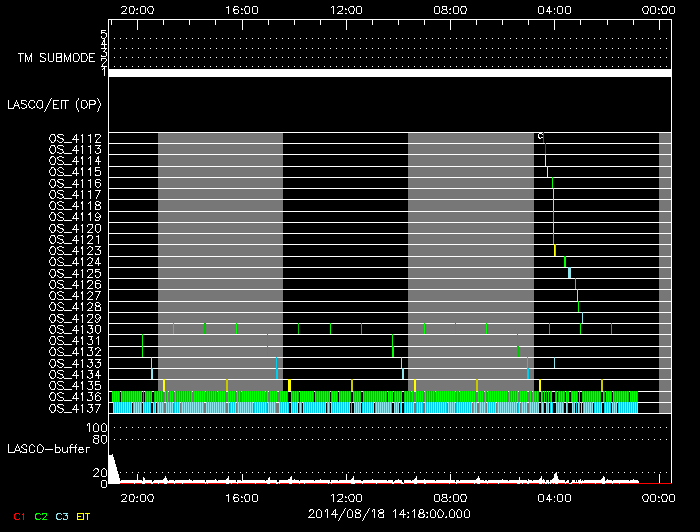Select the OS_4112 row label
The height and width of the screenshot is (532, 700).
click(x=75, y=138)
